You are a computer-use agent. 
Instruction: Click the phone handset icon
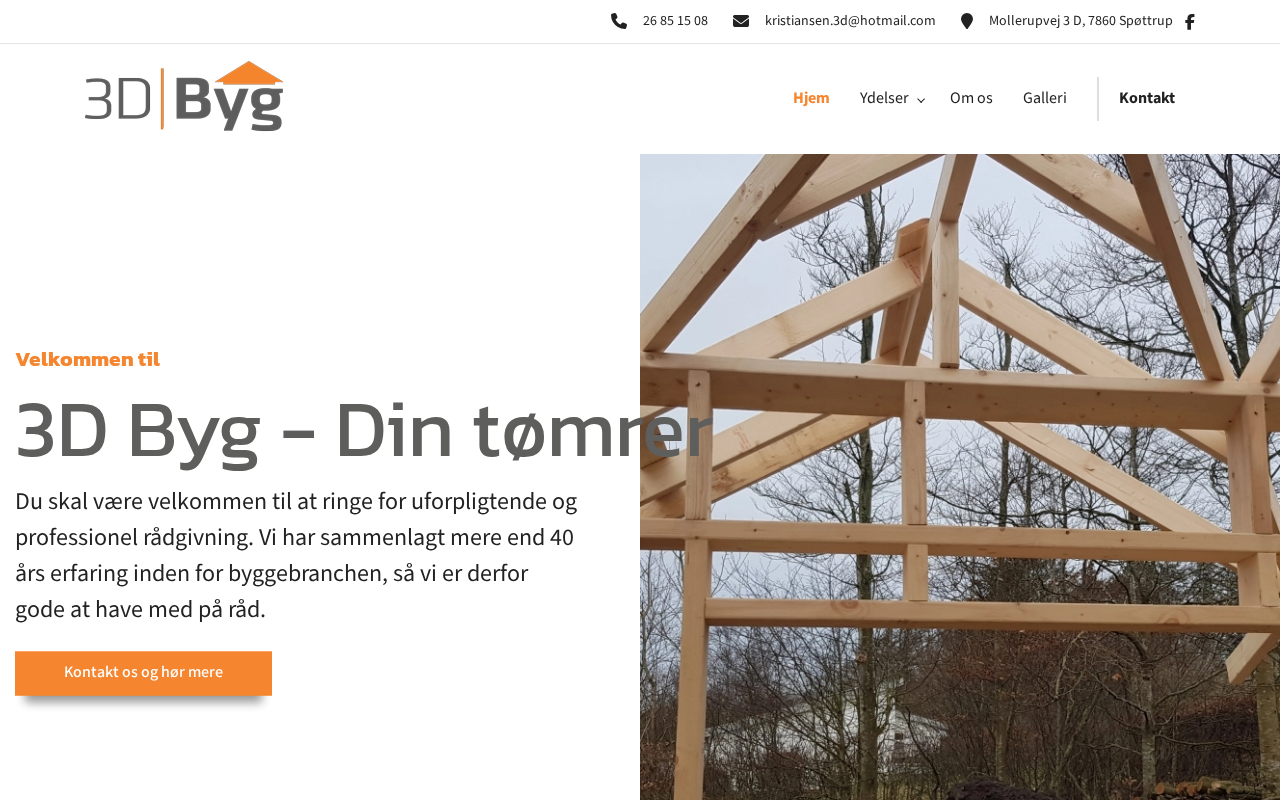[619, 21]
